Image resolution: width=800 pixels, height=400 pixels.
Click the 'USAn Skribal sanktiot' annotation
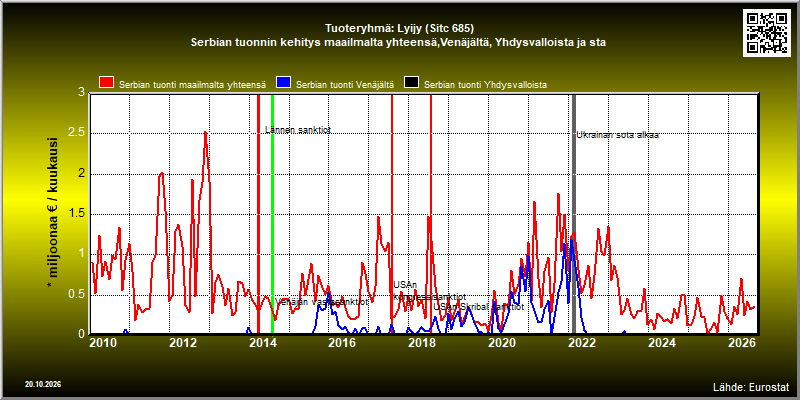click(x=479, y=307)
